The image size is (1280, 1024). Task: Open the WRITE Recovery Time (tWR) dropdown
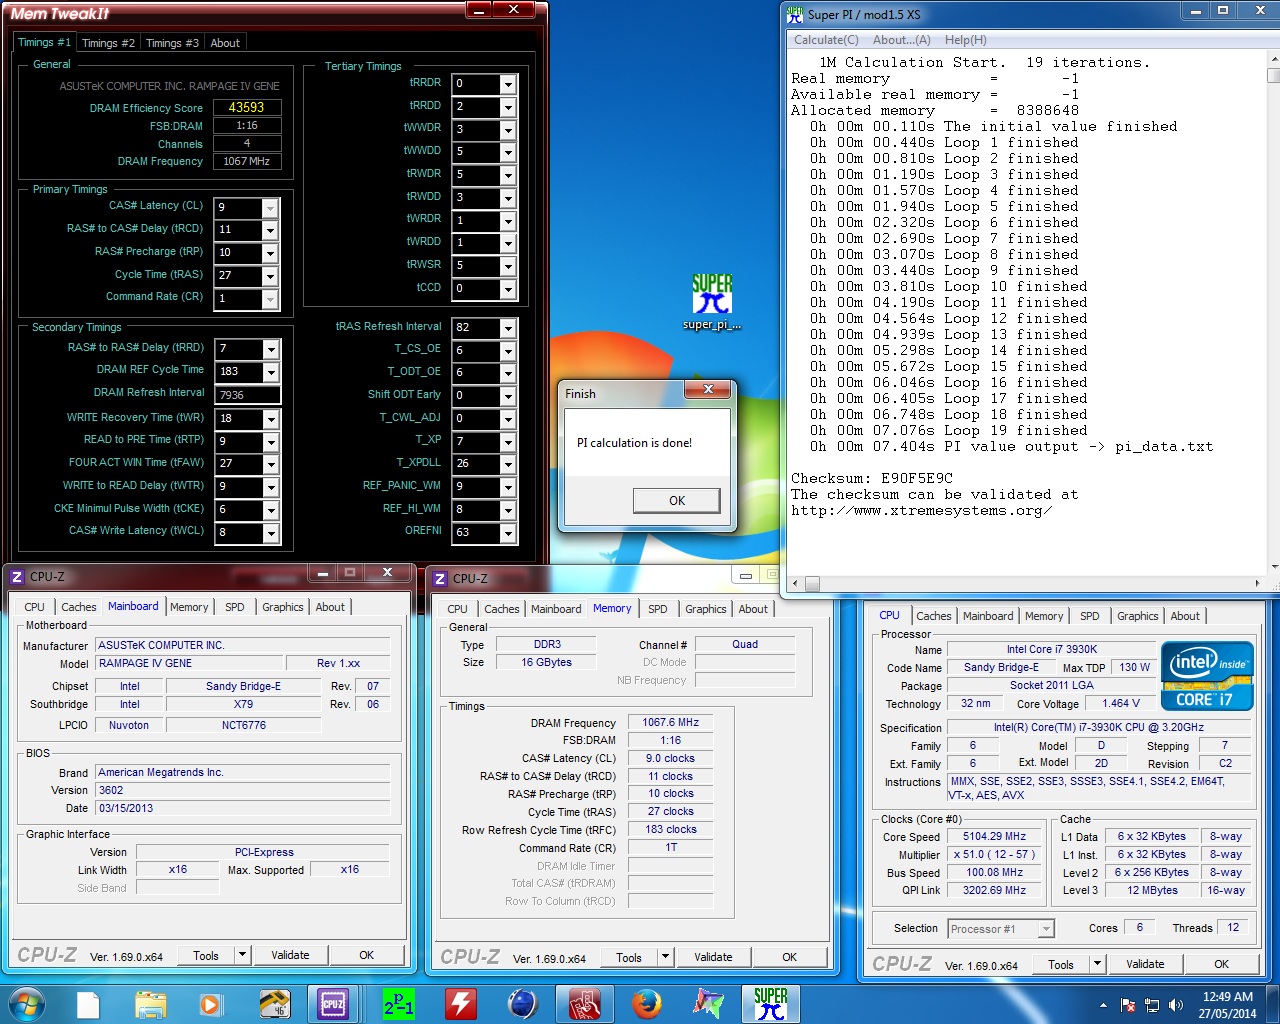[x=270, y=419]
